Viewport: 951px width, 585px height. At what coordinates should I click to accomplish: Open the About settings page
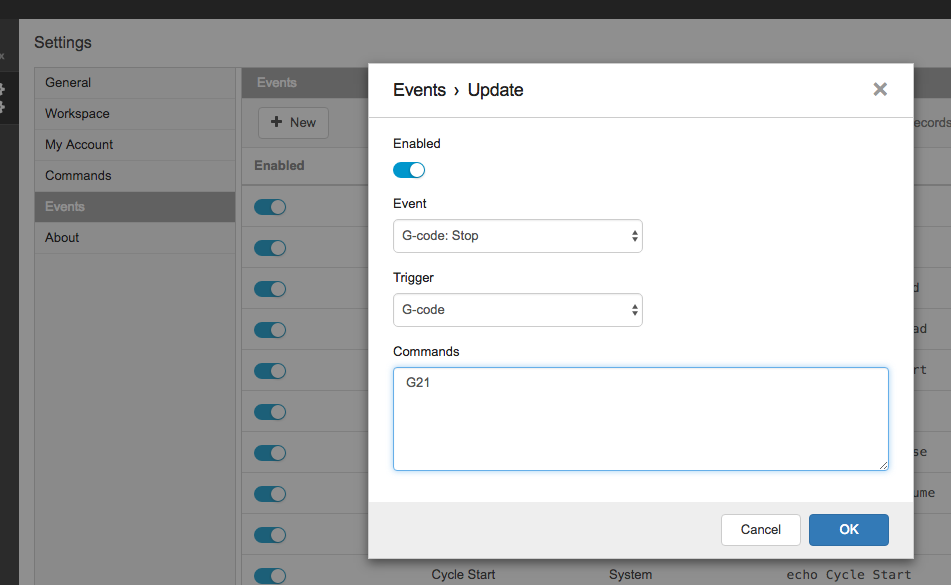[62, 238]
